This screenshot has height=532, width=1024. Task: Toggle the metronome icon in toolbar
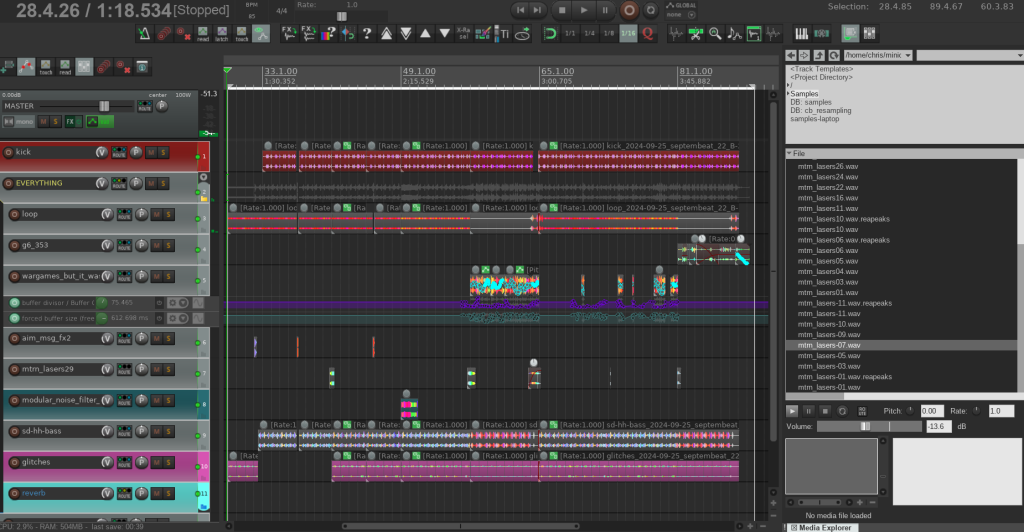(x=144, y=33)
